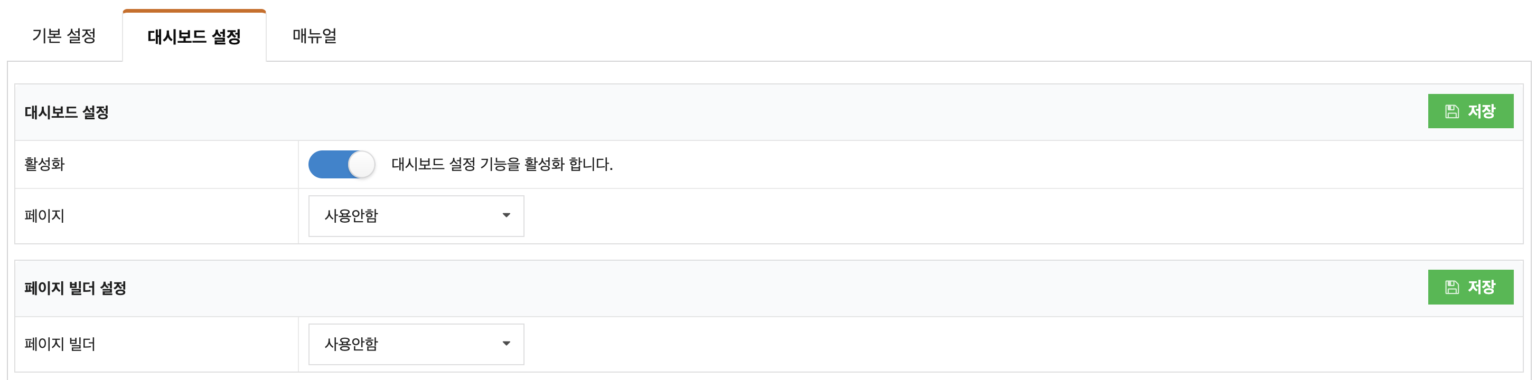The height and width of the screenshot is (380, 1536).
Task: Click the 페이지 빌더 설정 section header title
Action: [x=75, y=288]
